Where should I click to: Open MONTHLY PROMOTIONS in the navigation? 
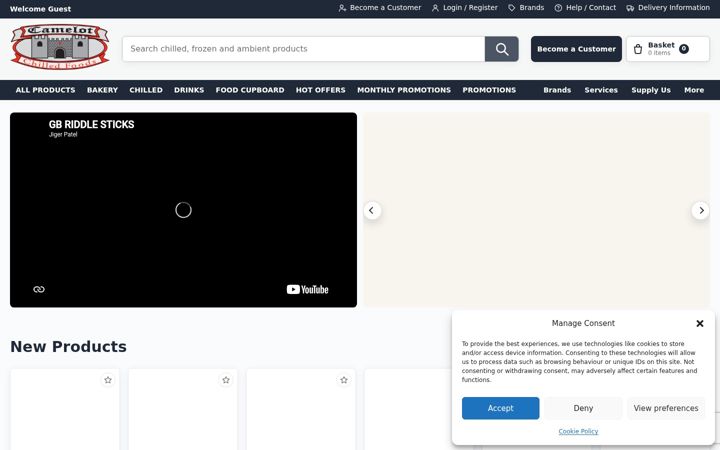(x=404, y=90)
